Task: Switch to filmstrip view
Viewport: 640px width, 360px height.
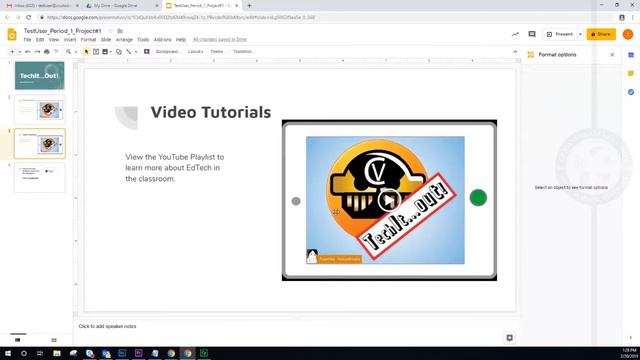Action: click(18, 340)
